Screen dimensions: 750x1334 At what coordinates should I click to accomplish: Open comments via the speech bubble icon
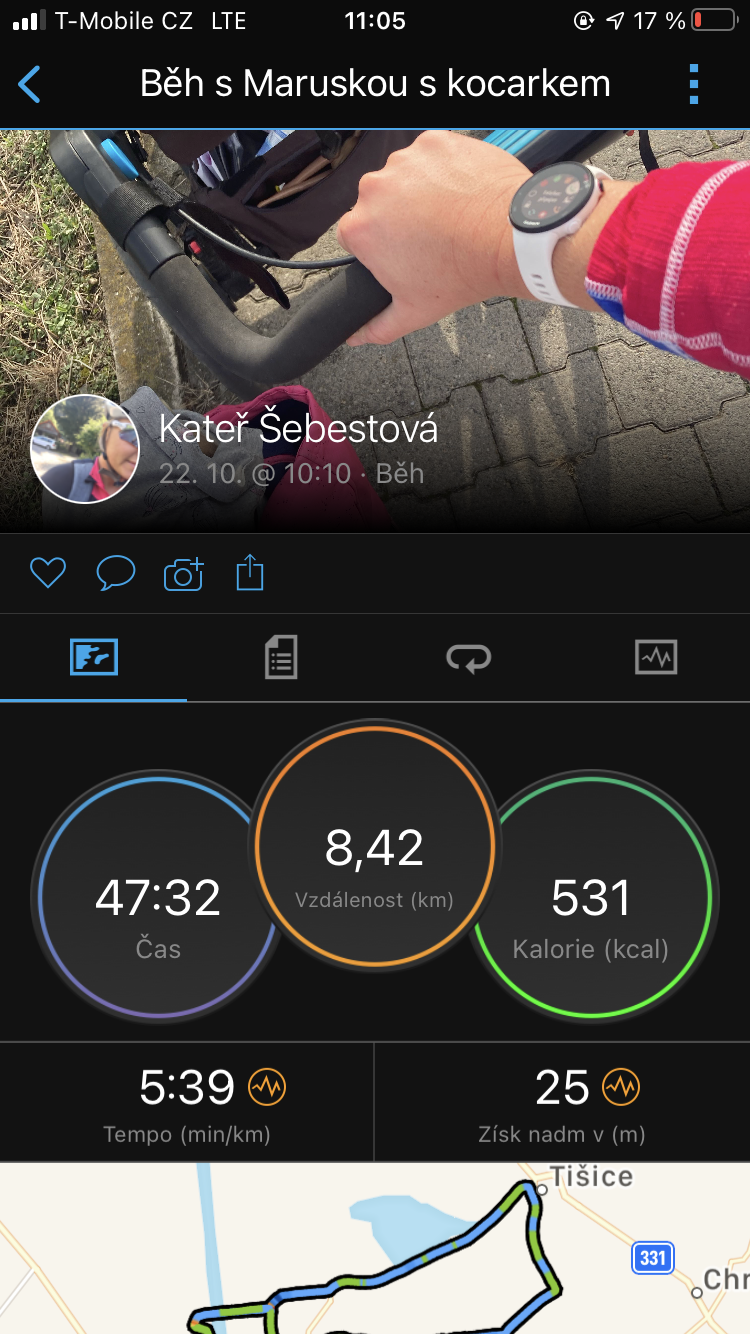116,573
